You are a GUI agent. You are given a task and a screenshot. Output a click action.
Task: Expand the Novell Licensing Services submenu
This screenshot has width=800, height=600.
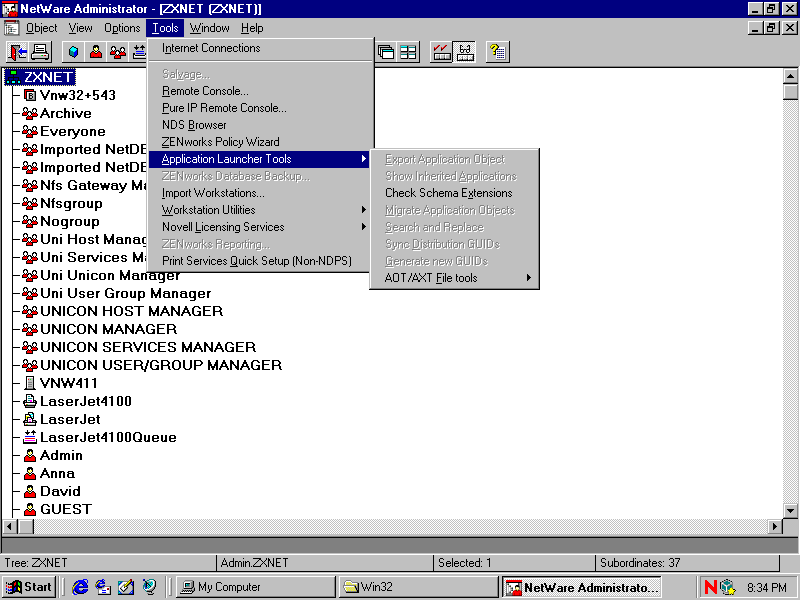(259, 227)
